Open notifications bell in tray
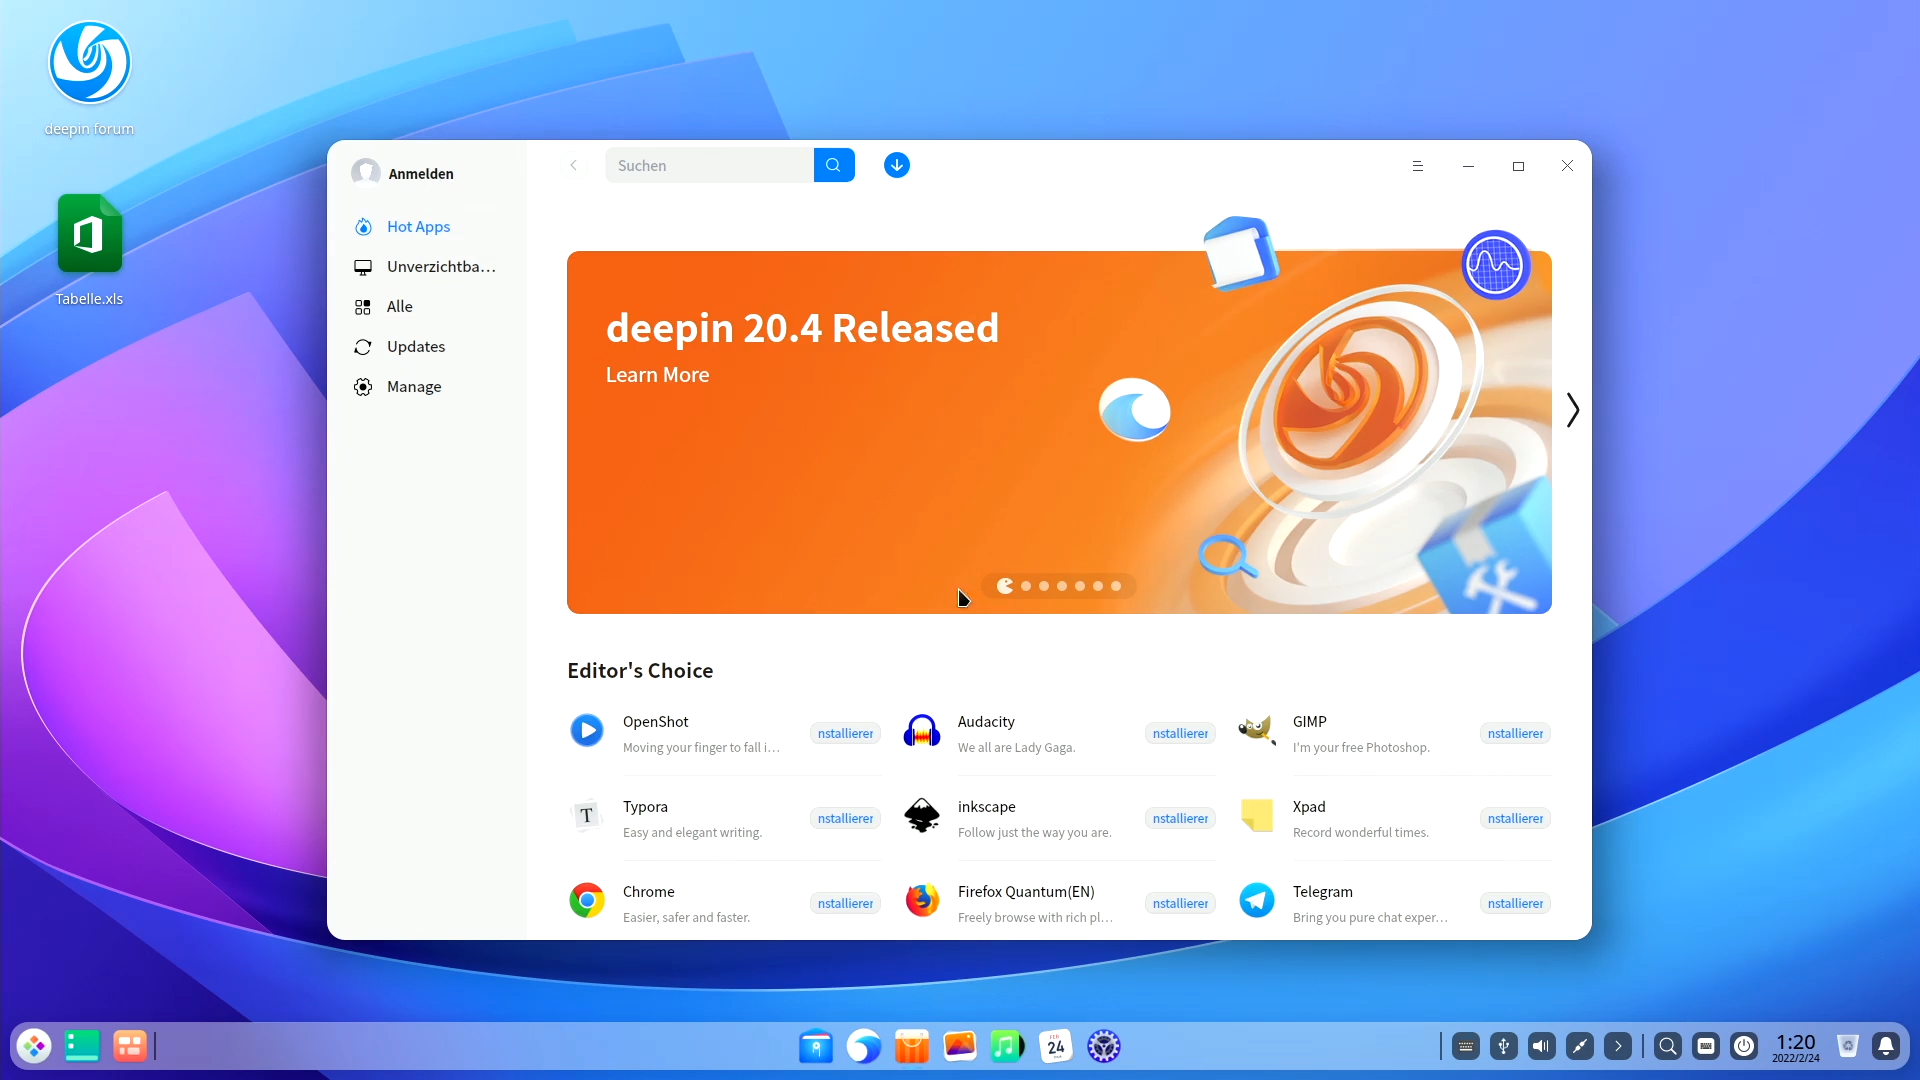 click(x=1886, y=1046)
